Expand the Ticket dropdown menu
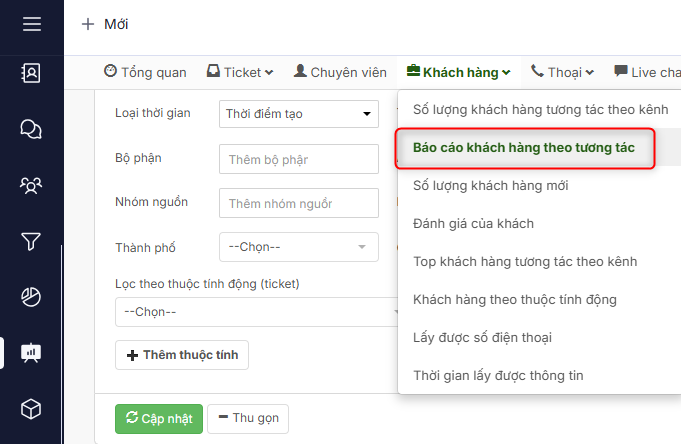 tap(240, 72)
